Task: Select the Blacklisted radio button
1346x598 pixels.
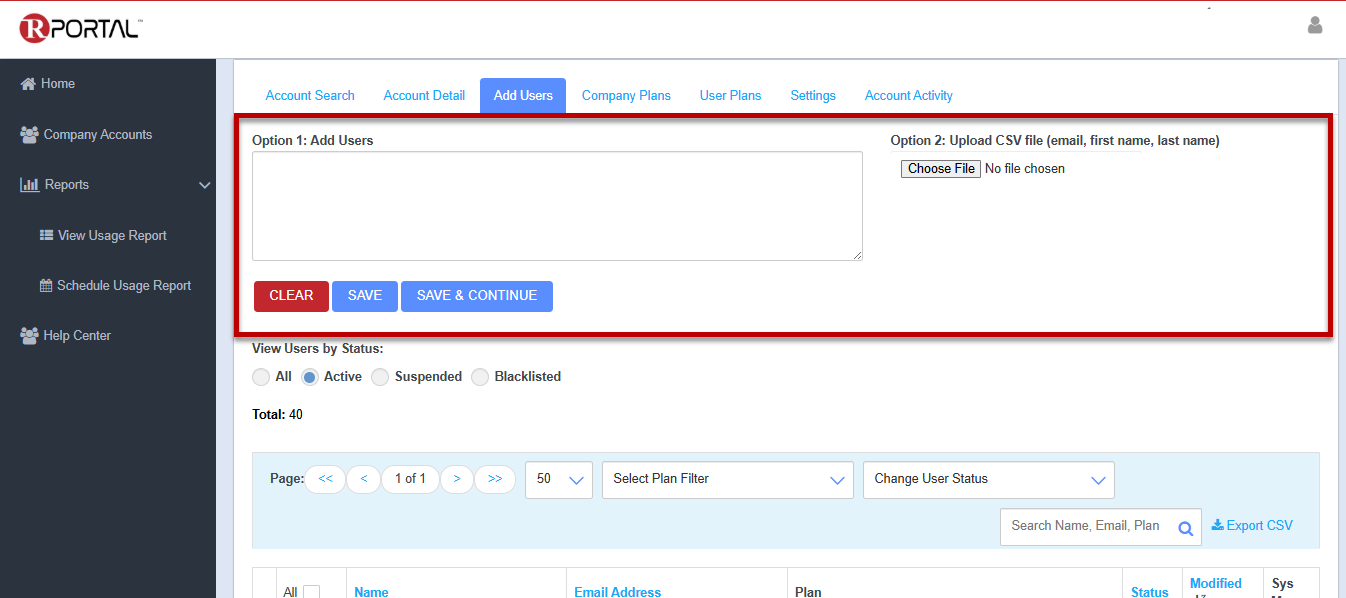Action: 480,377
